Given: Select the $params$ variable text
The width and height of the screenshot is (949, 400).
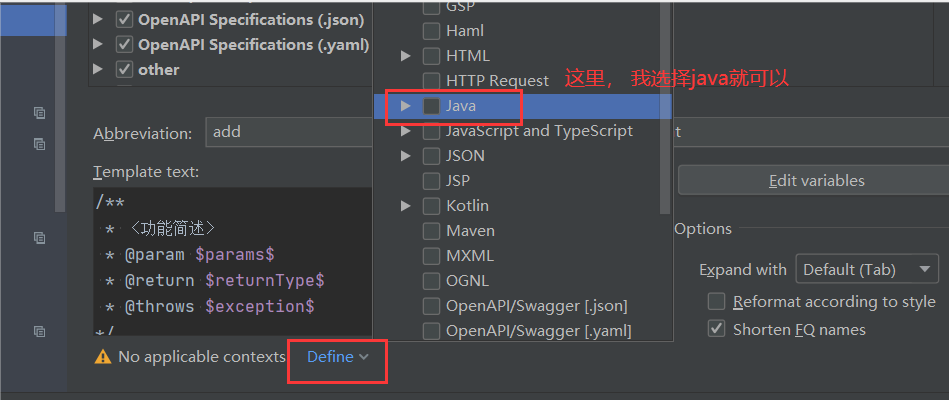Looking at the screenshot, I should tap(235, 255).
